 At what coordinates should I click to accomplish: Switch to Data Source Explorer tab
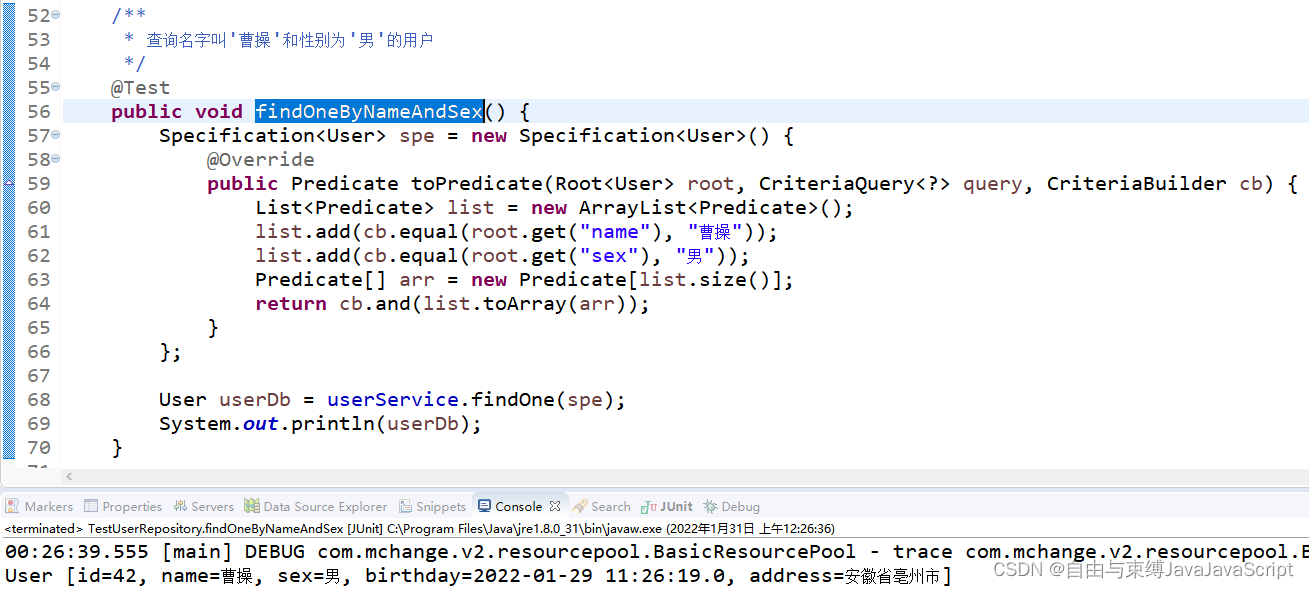click(x=316, y=506)
